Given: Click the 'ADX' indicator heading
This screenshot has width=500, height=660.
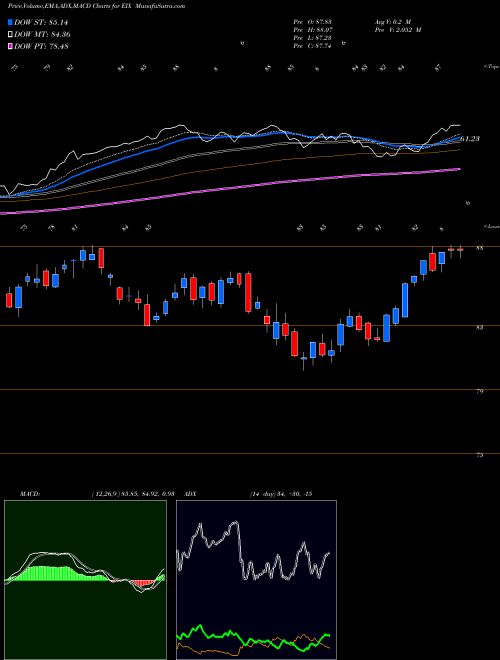Looking at the screenshot, I should point(190,494).
